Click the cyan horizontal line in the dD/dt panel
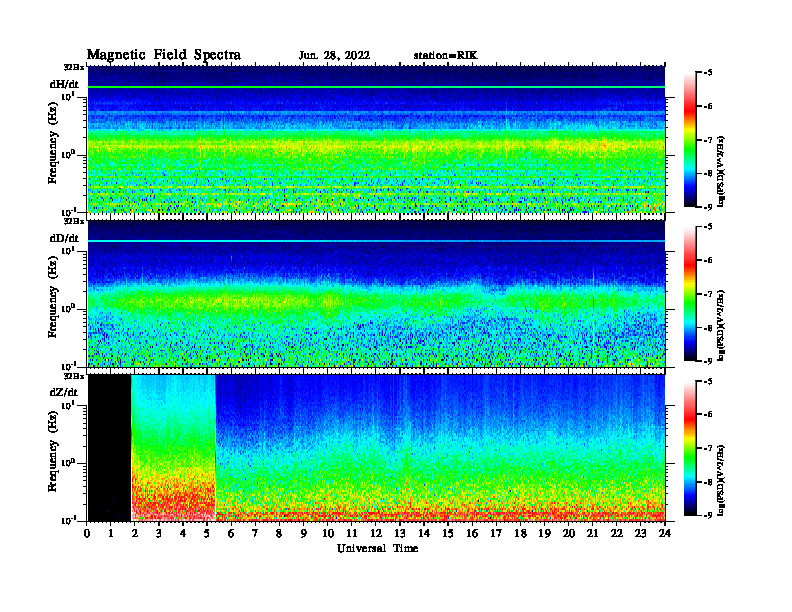792x612 pixels. click(376, 241)
